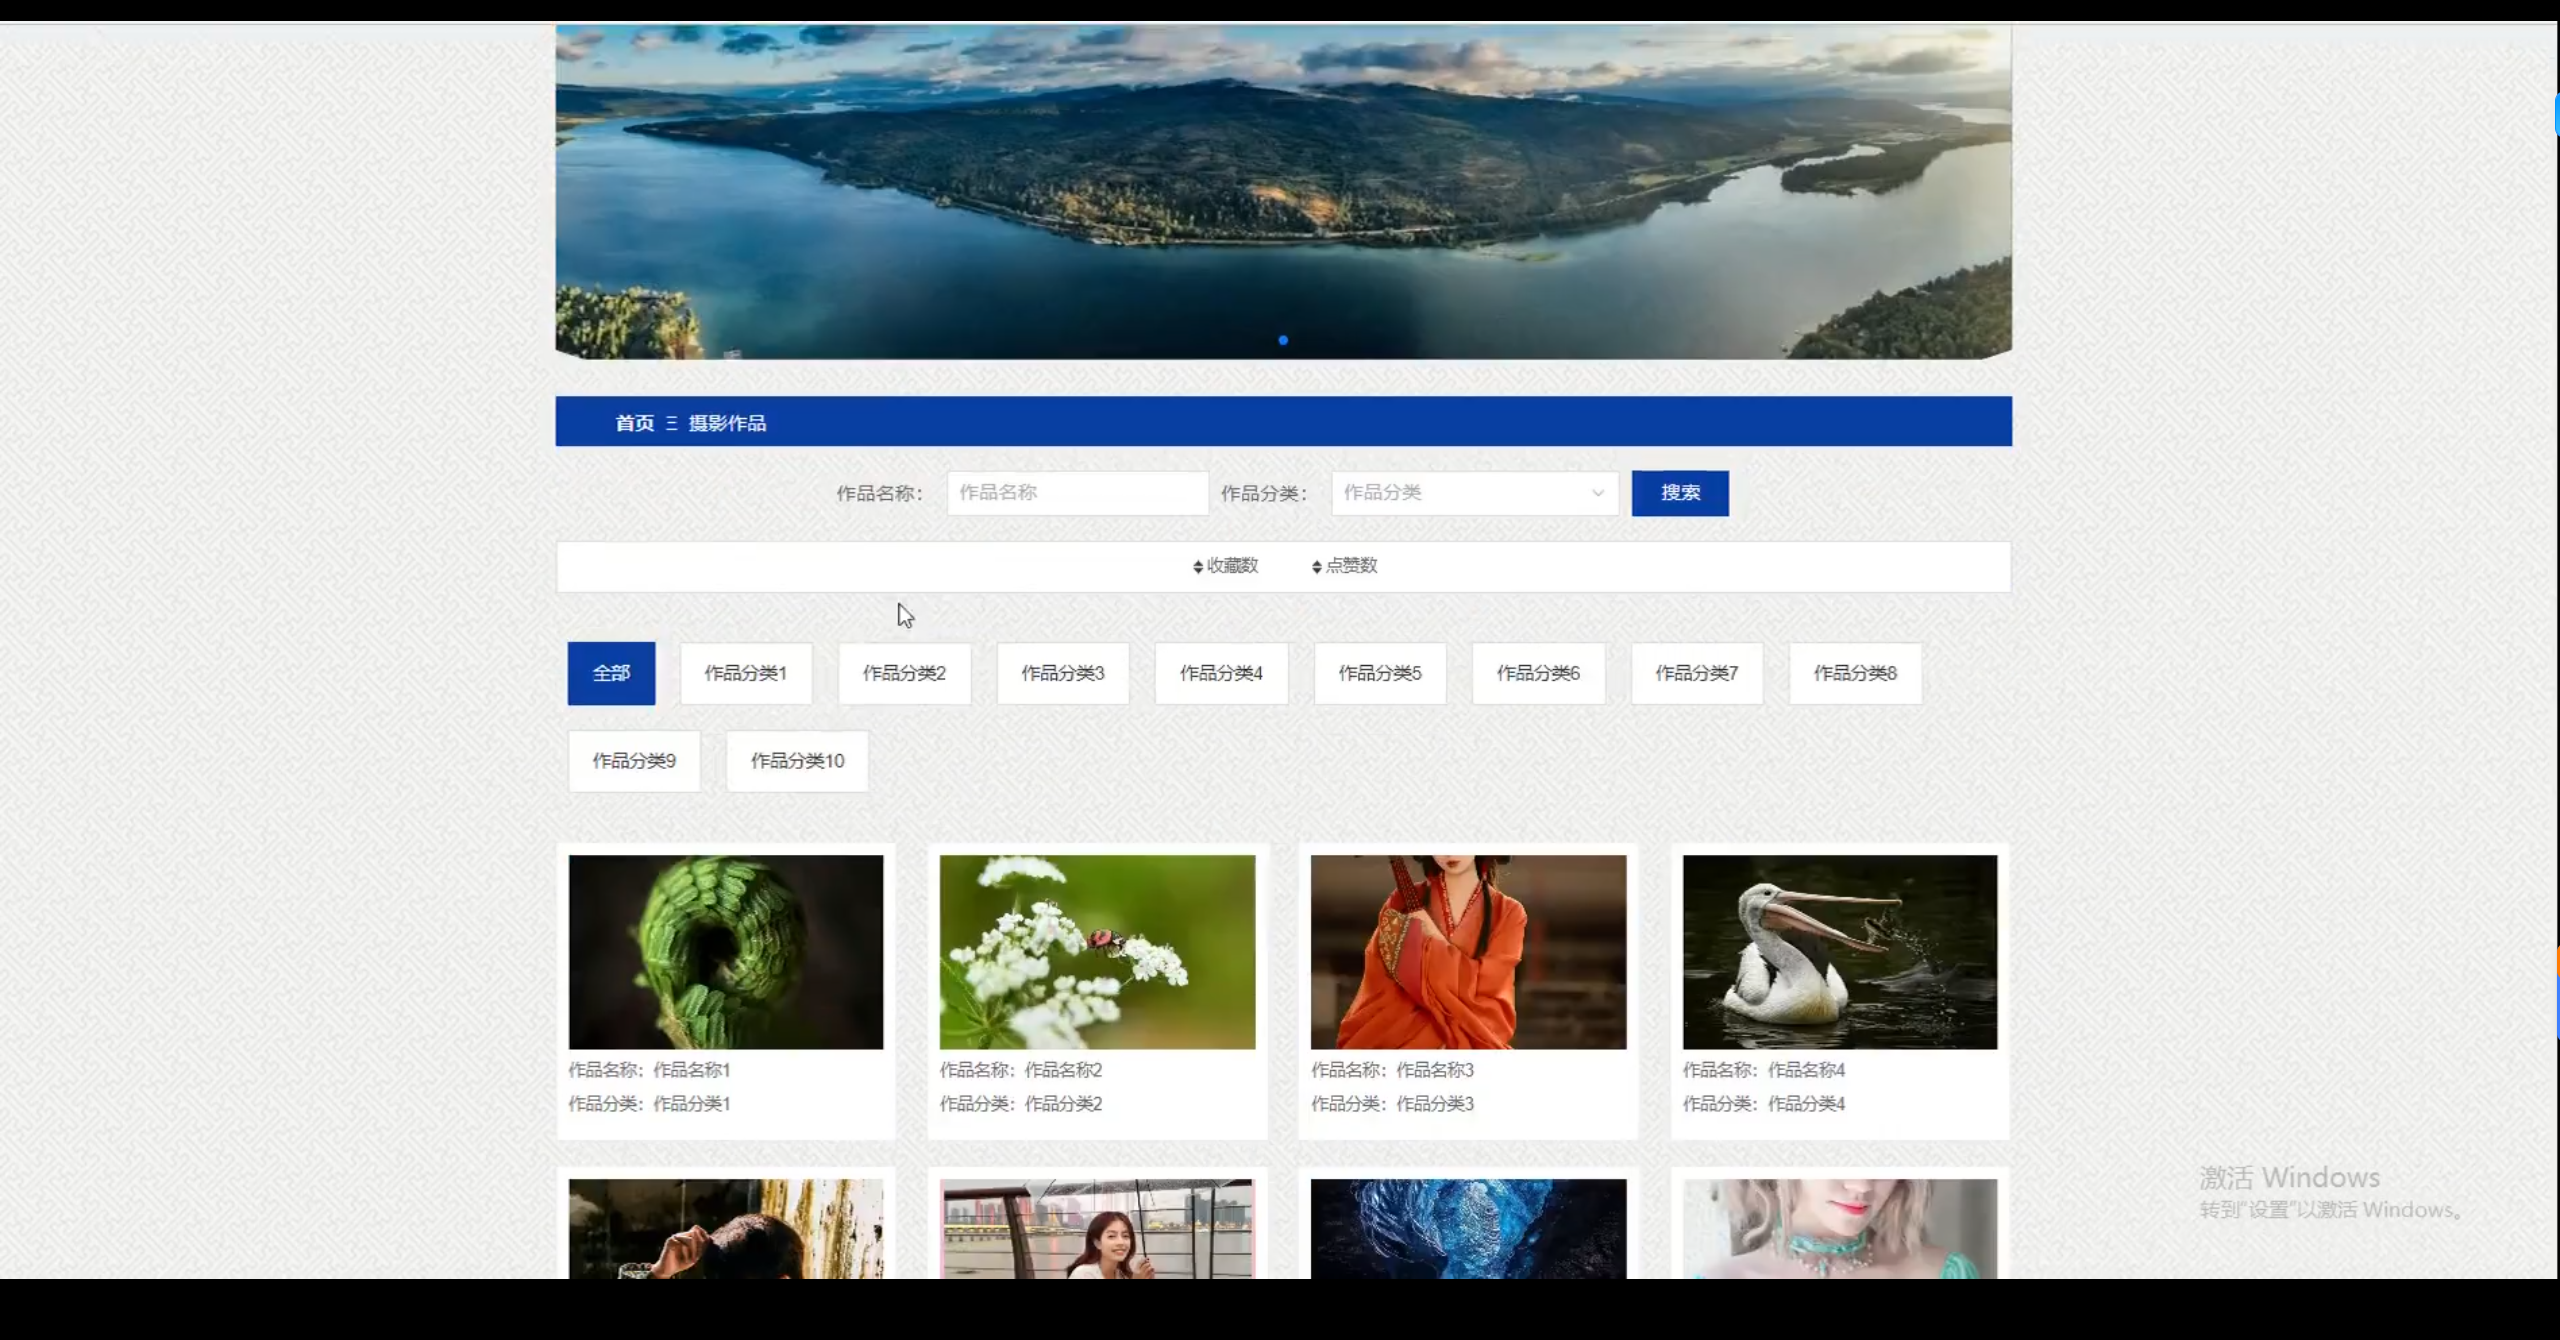
Task: Filter by 作品分类5 tab
Action: point(1379,673)
